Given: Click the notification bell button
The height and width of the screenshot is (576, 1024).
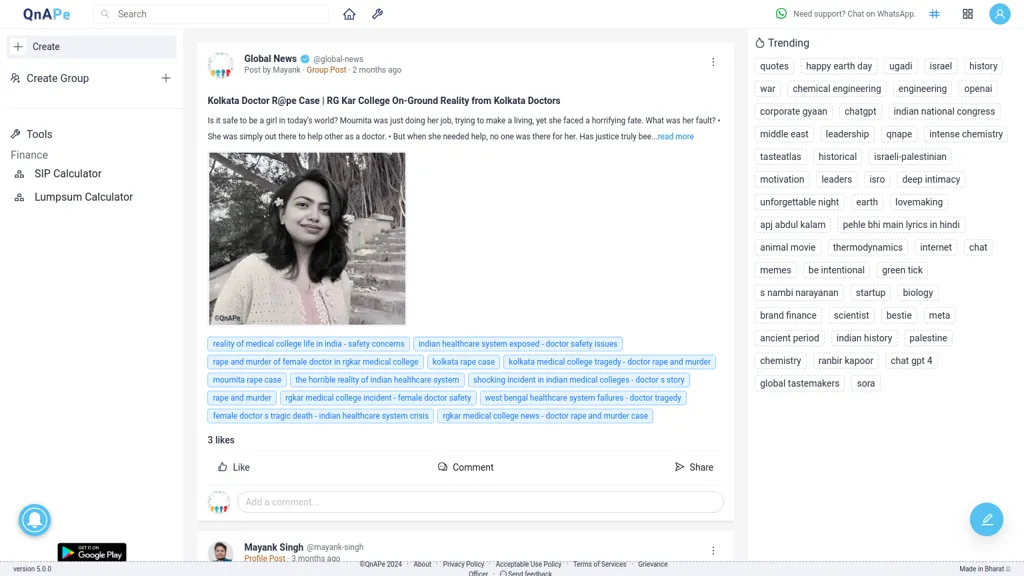Looking at the screenshot, I should coord(35,520).
